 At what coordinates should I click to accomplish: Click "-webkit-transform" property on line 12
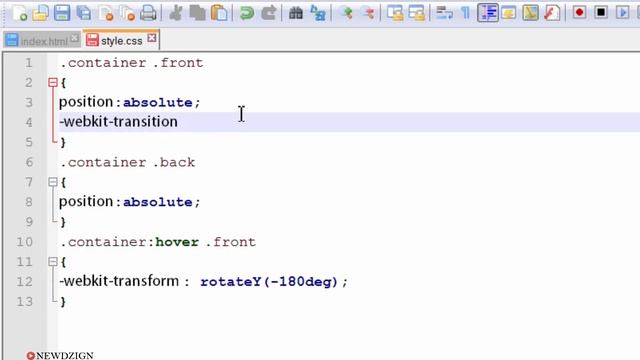[x=119, y=281]
